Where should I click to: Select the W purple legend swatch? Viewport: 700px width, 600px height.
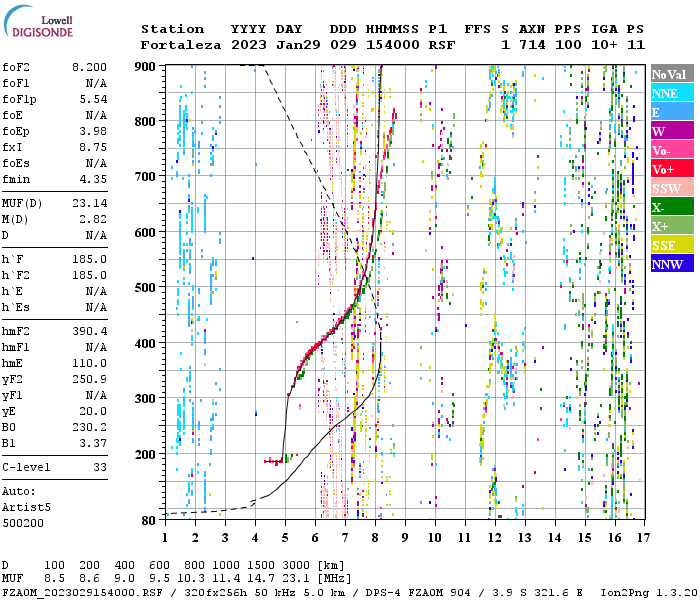(672, 131)
